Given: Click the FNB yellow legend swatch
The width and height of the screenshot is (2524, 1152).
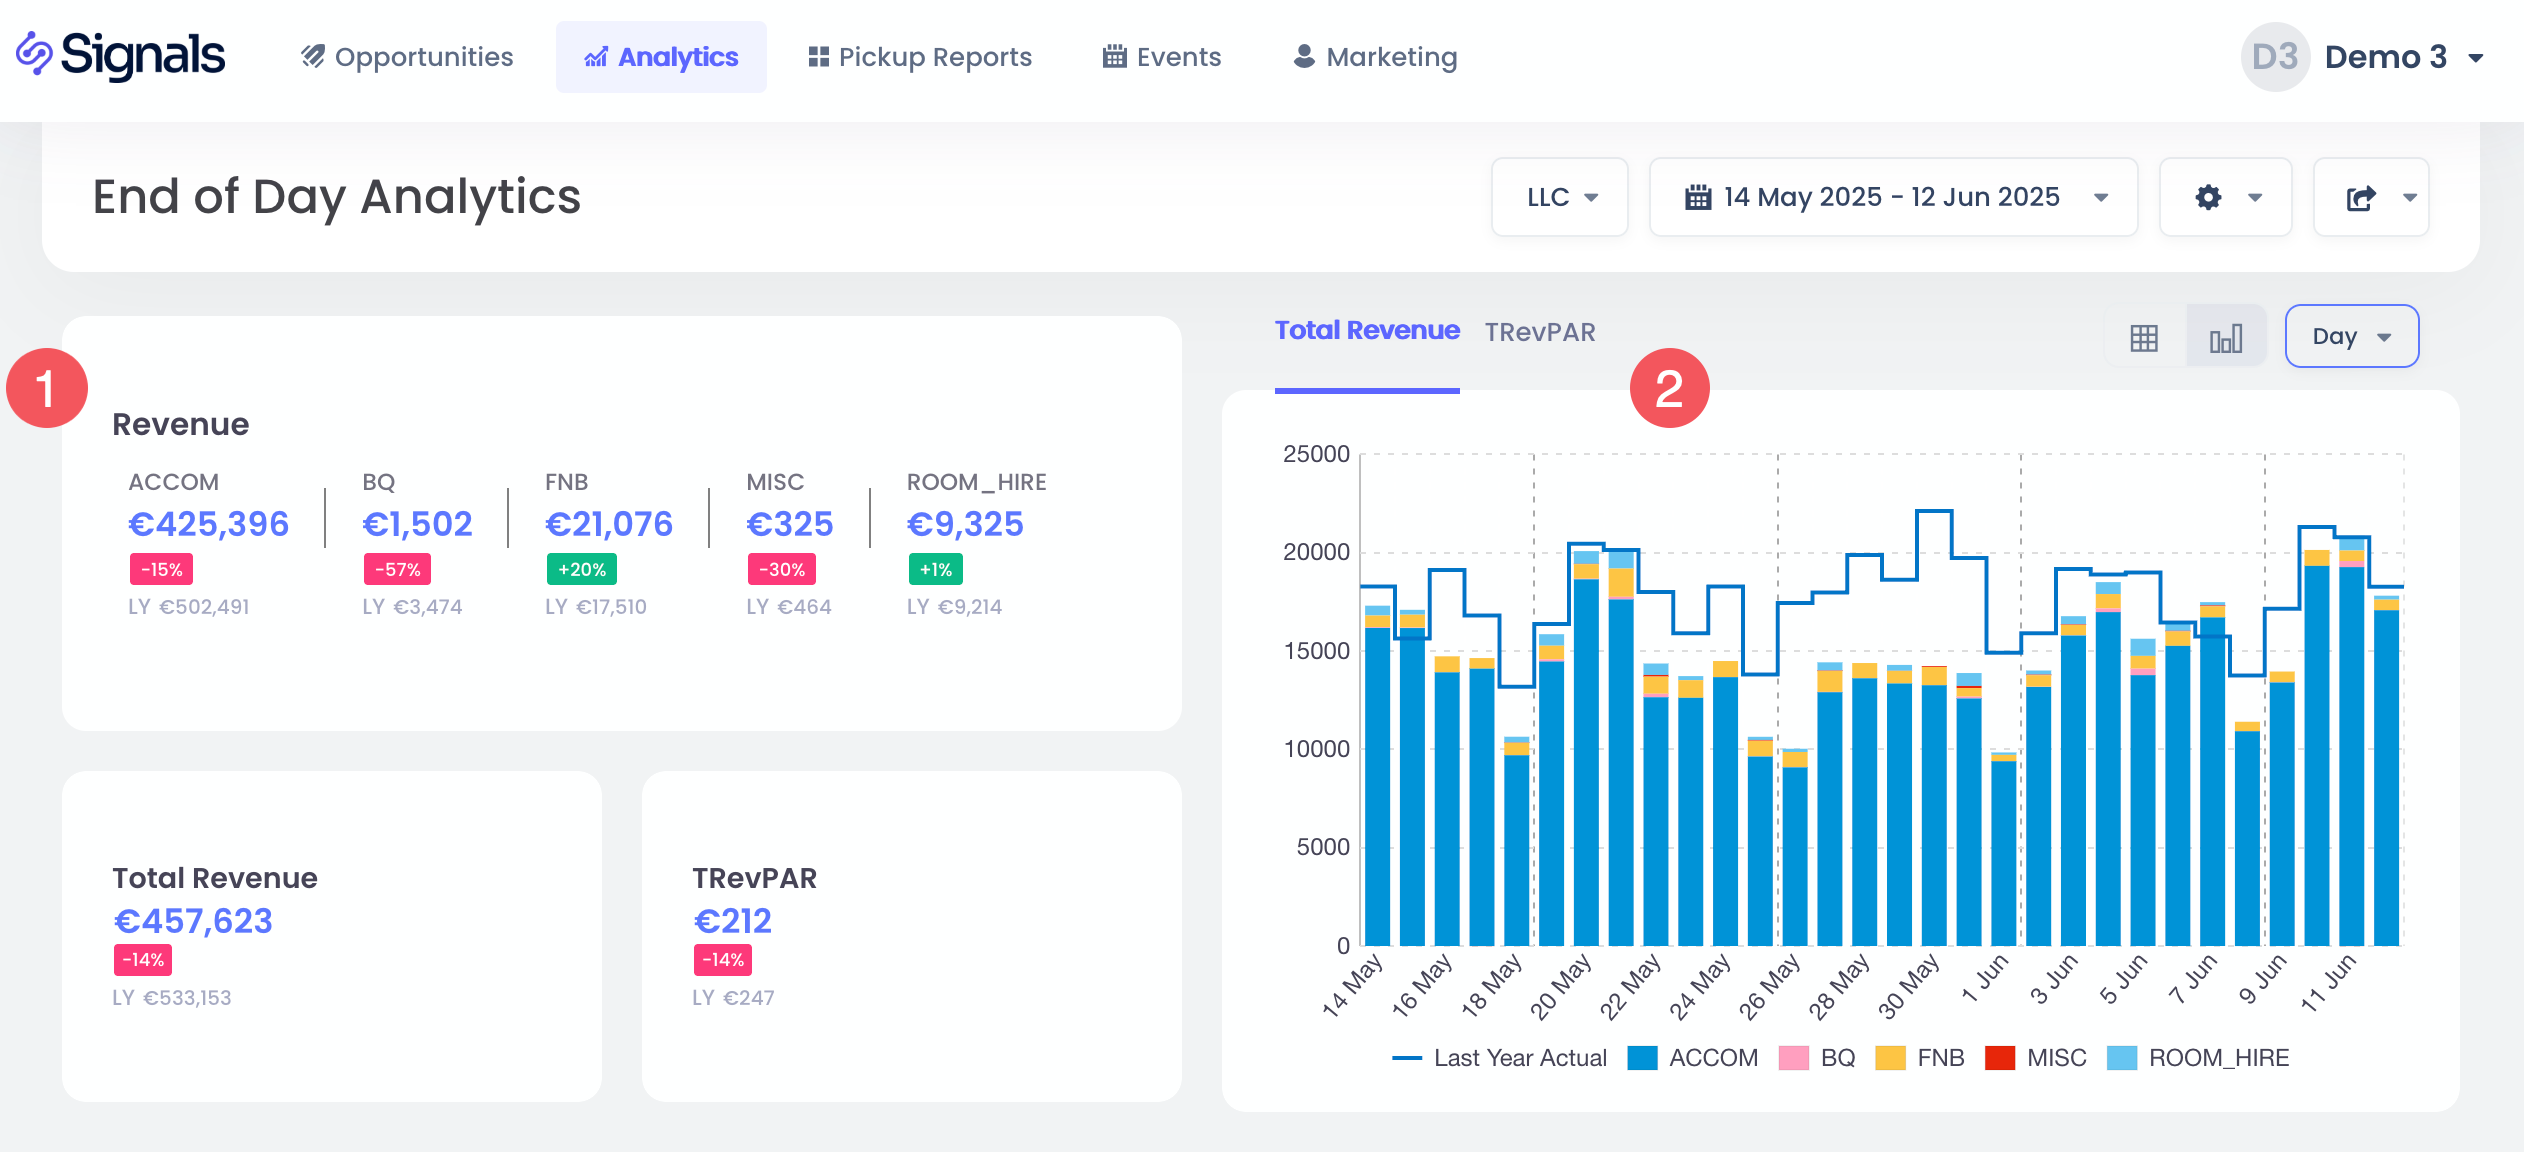Looking at the screenshot, I should tap(1890, 1058).
